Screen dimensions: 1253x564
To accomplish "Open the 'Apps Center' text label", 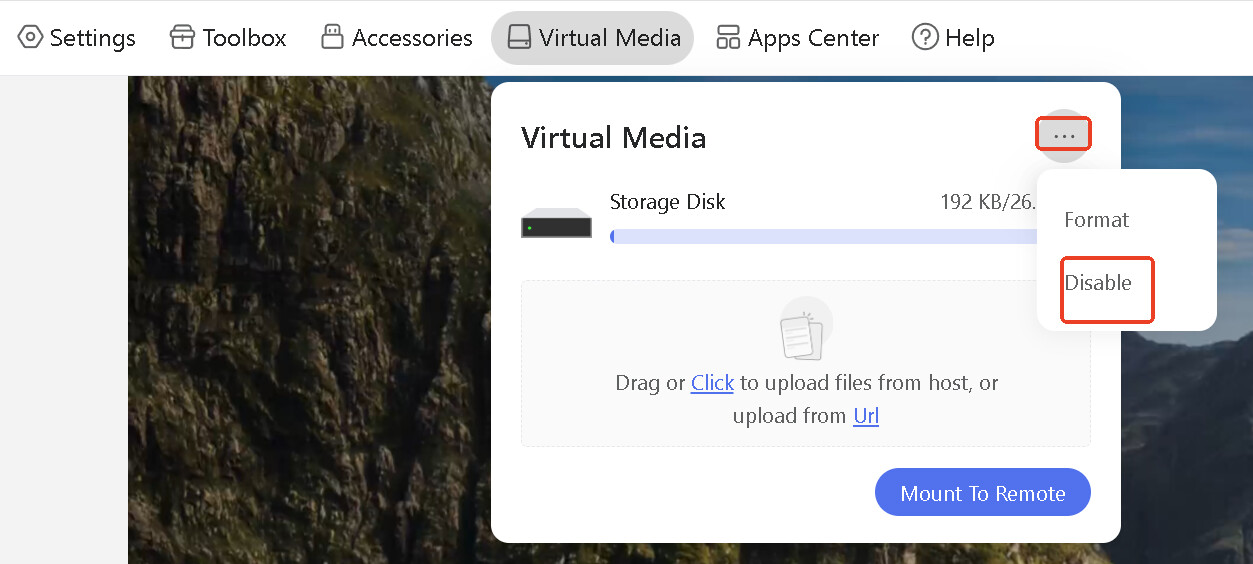I will [813, 38].
